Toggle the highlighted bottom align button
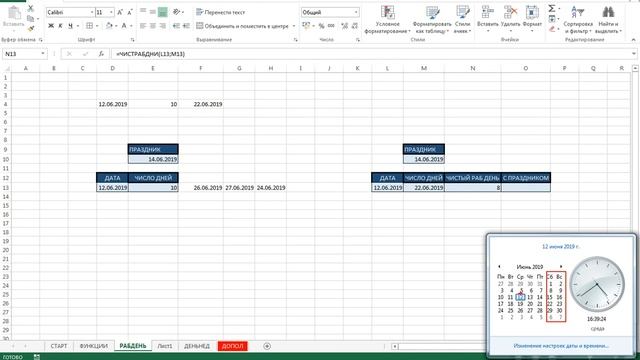 [162, 12]
